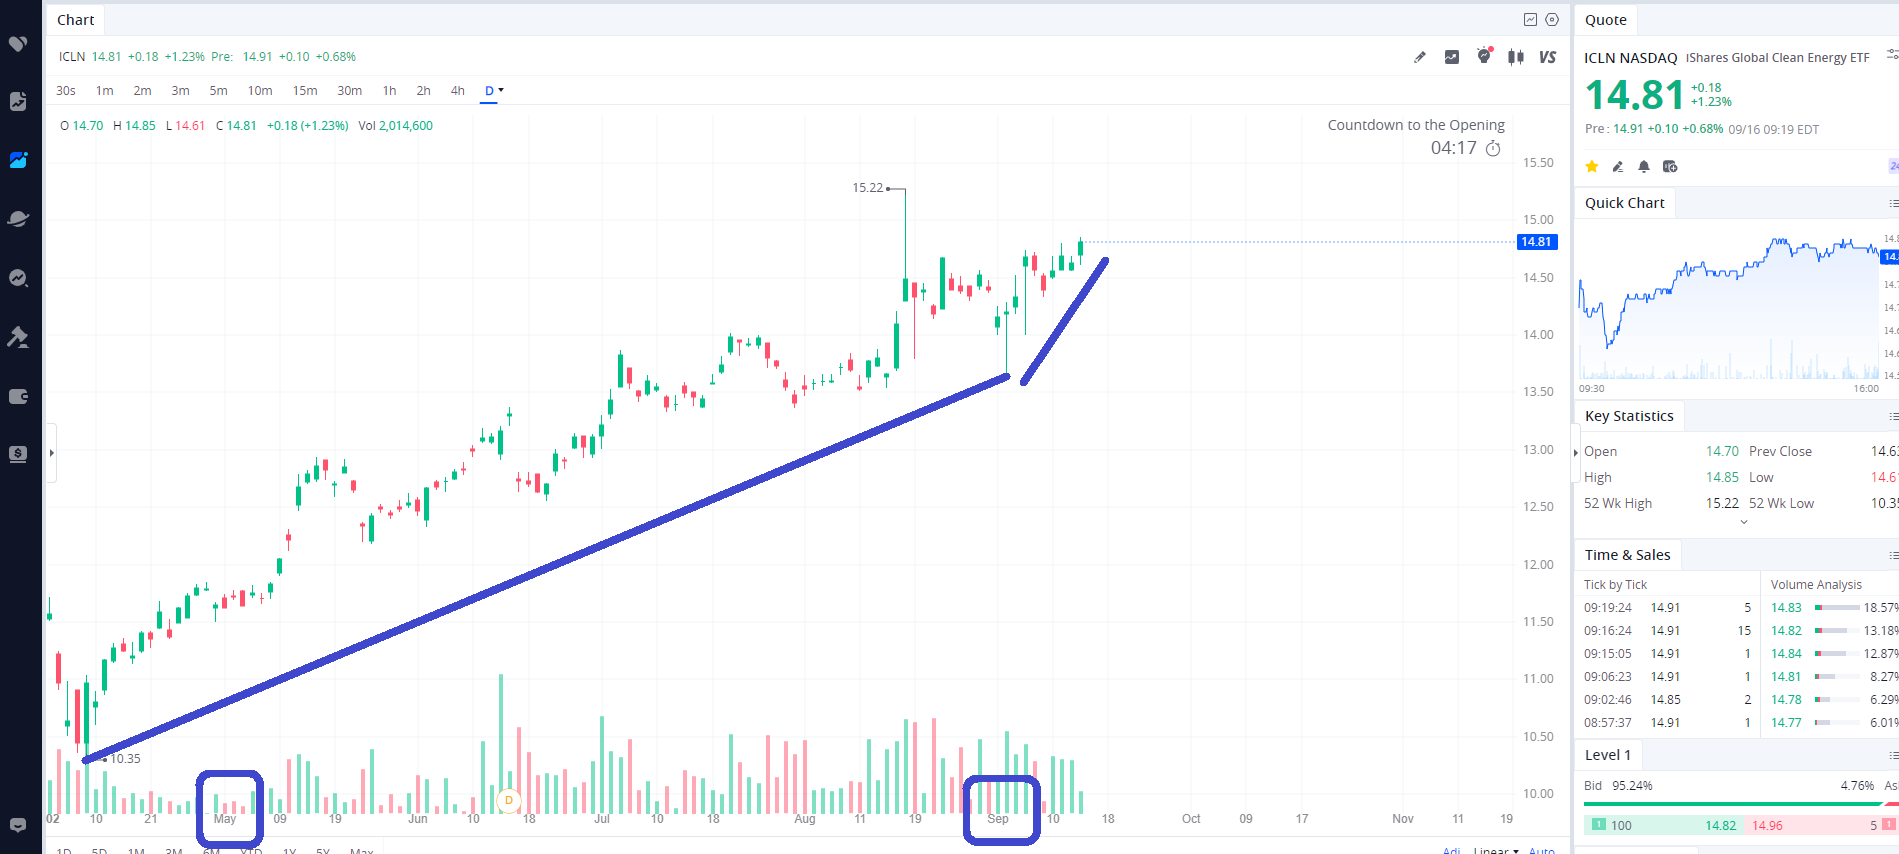Click the Volume Analysis header
The height and width of the screenshot is (854, 1899).
click(1816, 585)
